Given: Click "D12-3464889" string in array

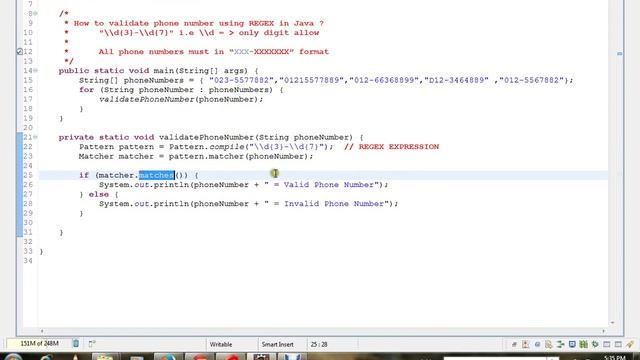Looking at the screenshot, I should 456,80.
